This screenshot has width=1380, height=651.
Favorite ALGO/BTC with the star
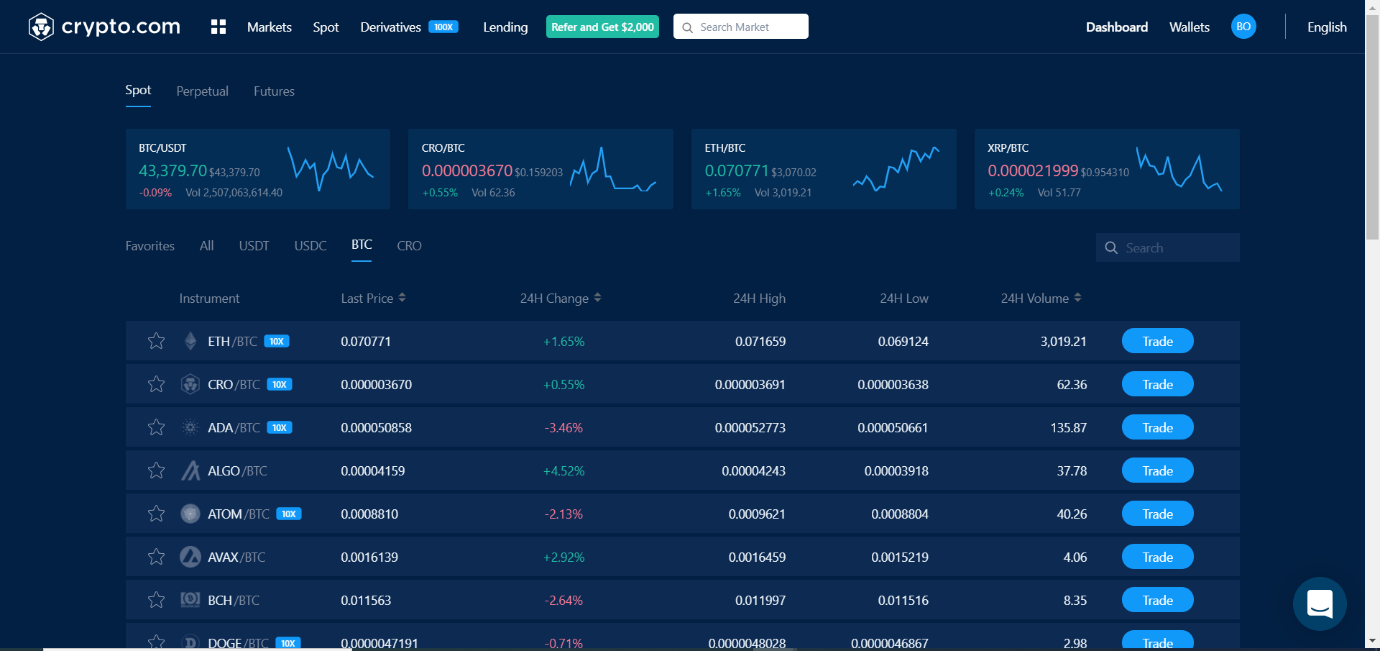point(156,470)
